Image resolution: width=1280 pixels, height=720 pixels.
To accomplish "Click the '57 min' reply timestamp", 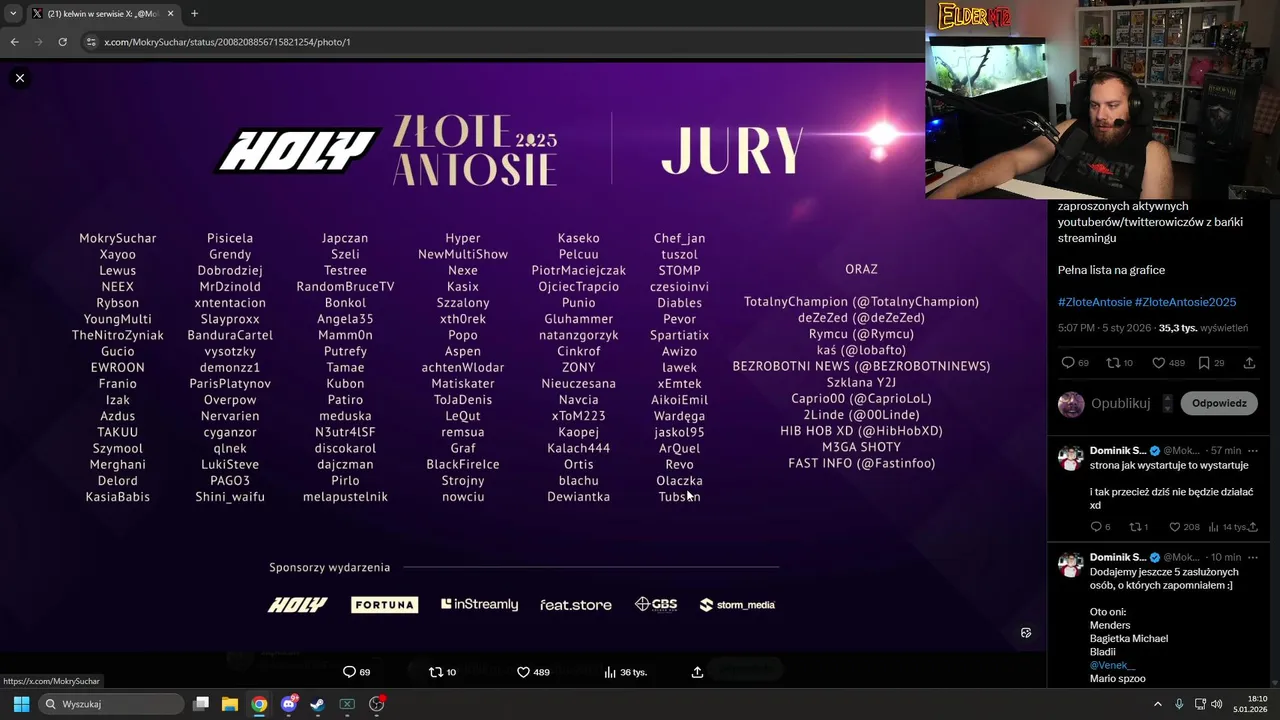I will point(1225,451).
